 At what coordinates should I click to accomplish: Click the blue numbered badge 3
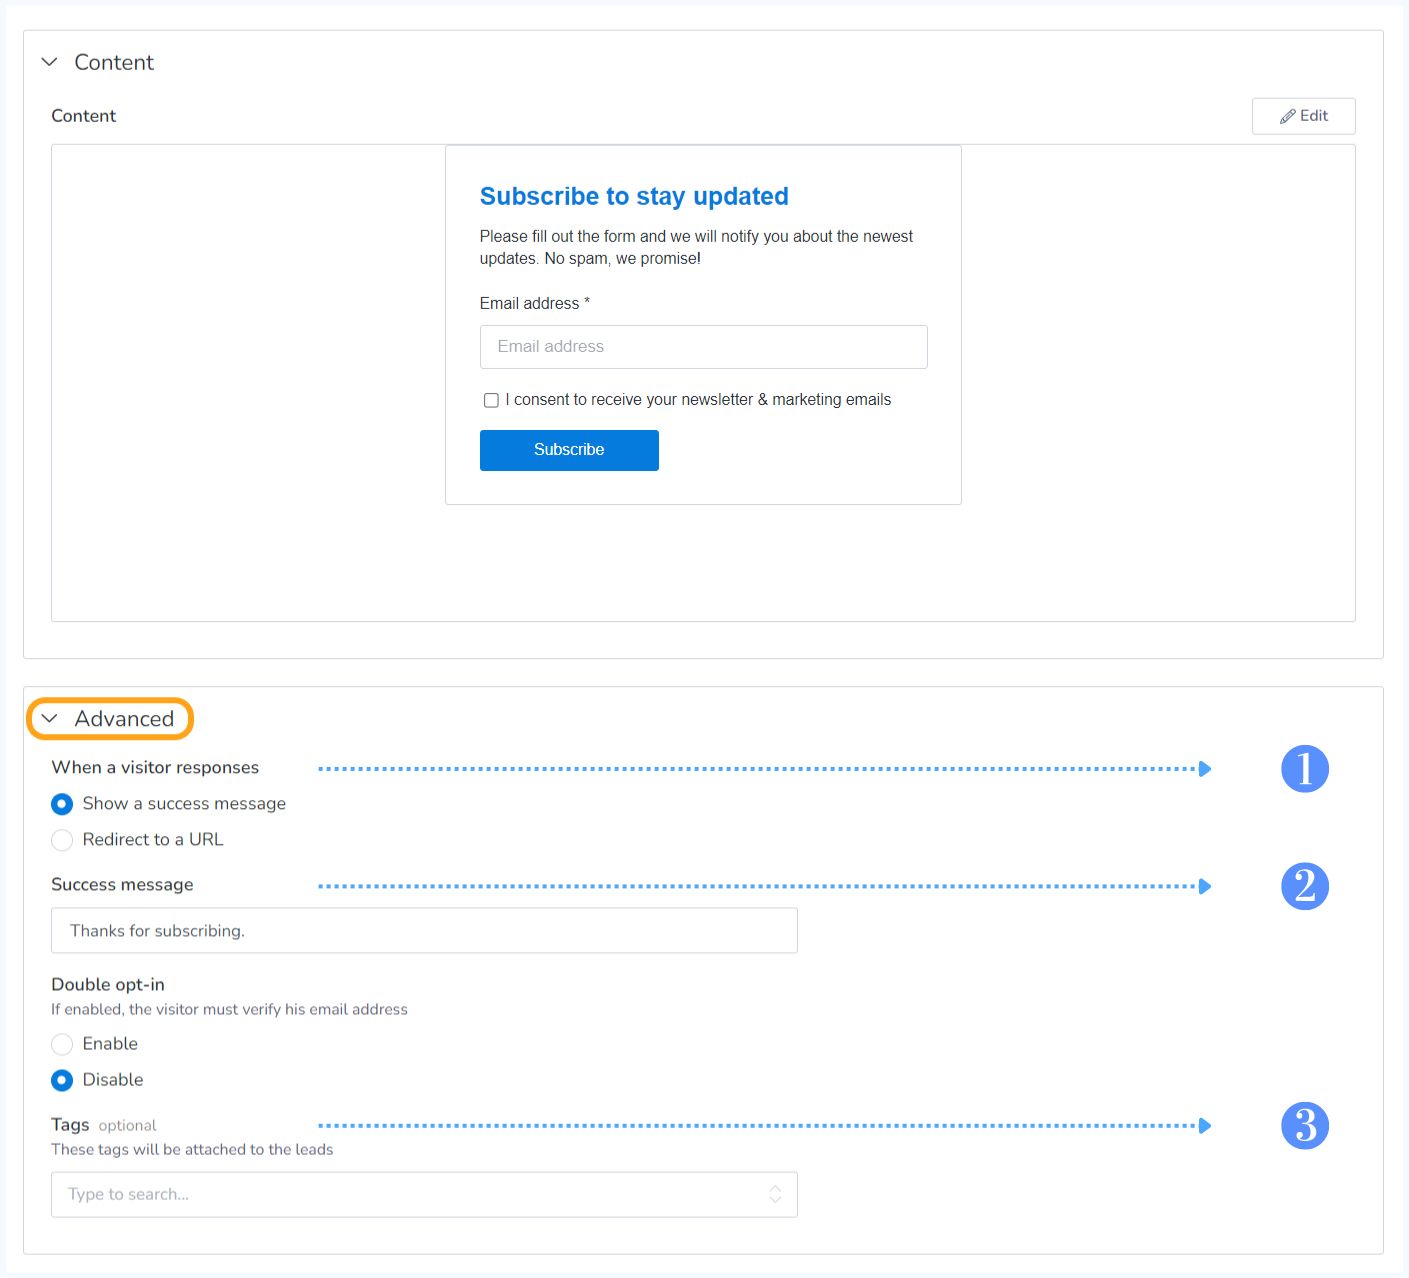click(x=1305, y=1126)
